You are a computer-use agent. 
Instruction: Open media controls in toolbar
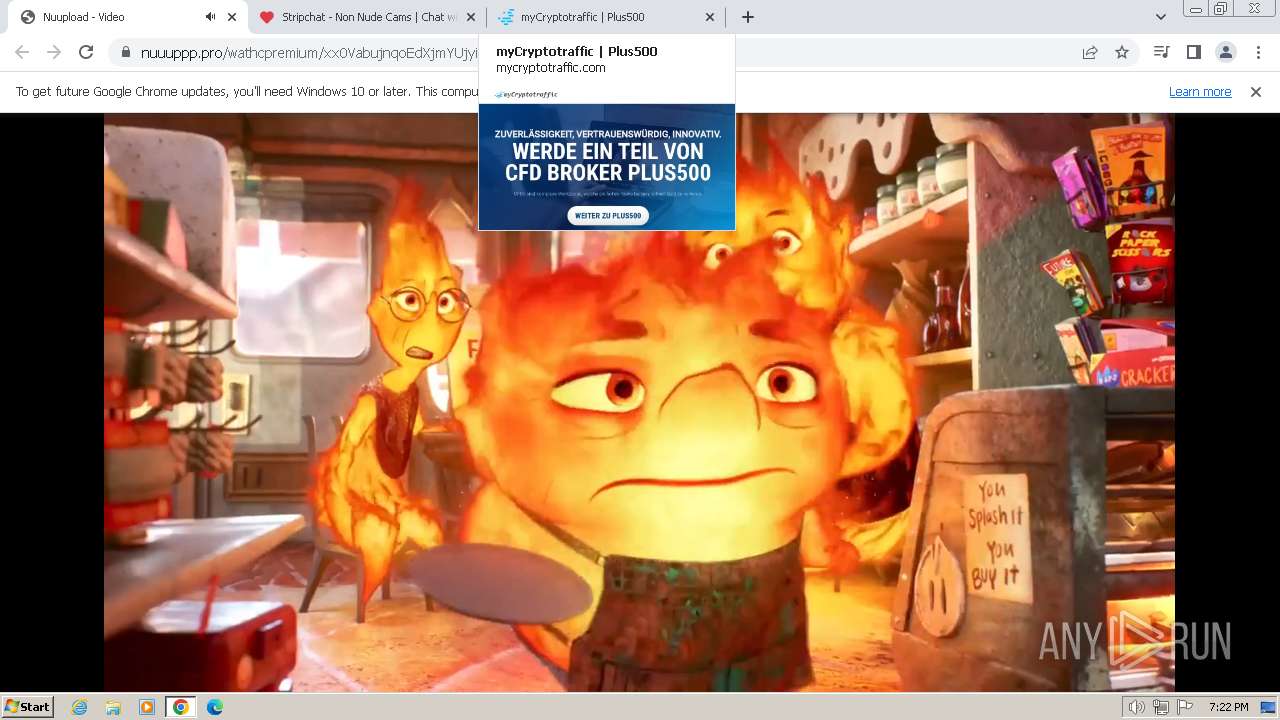pos(1161,52)
